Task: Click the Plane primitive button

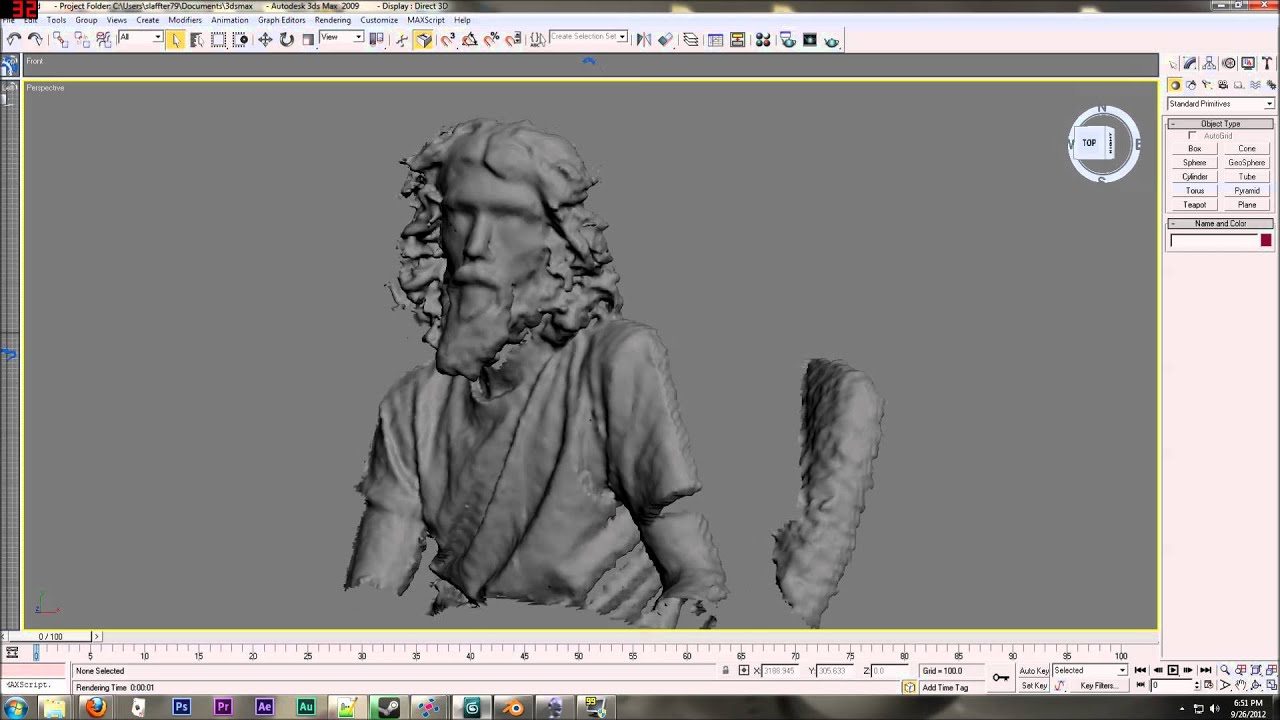Action: click(1246, 205)
